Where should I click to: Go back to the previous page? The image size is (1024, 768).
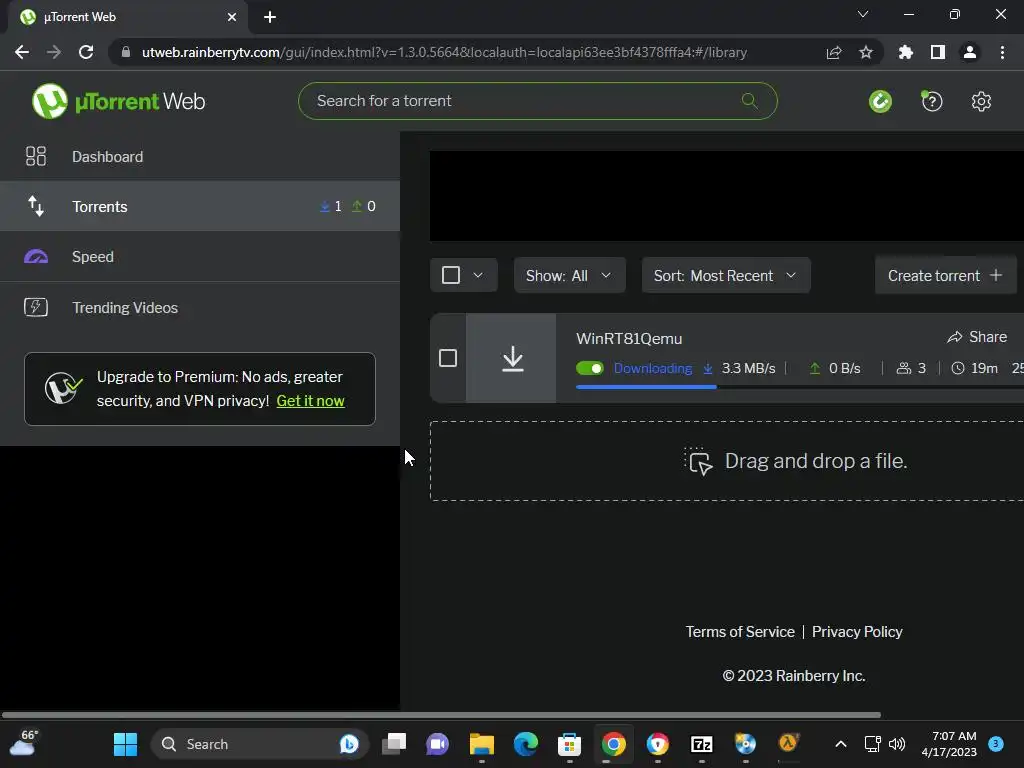[22, 52]
